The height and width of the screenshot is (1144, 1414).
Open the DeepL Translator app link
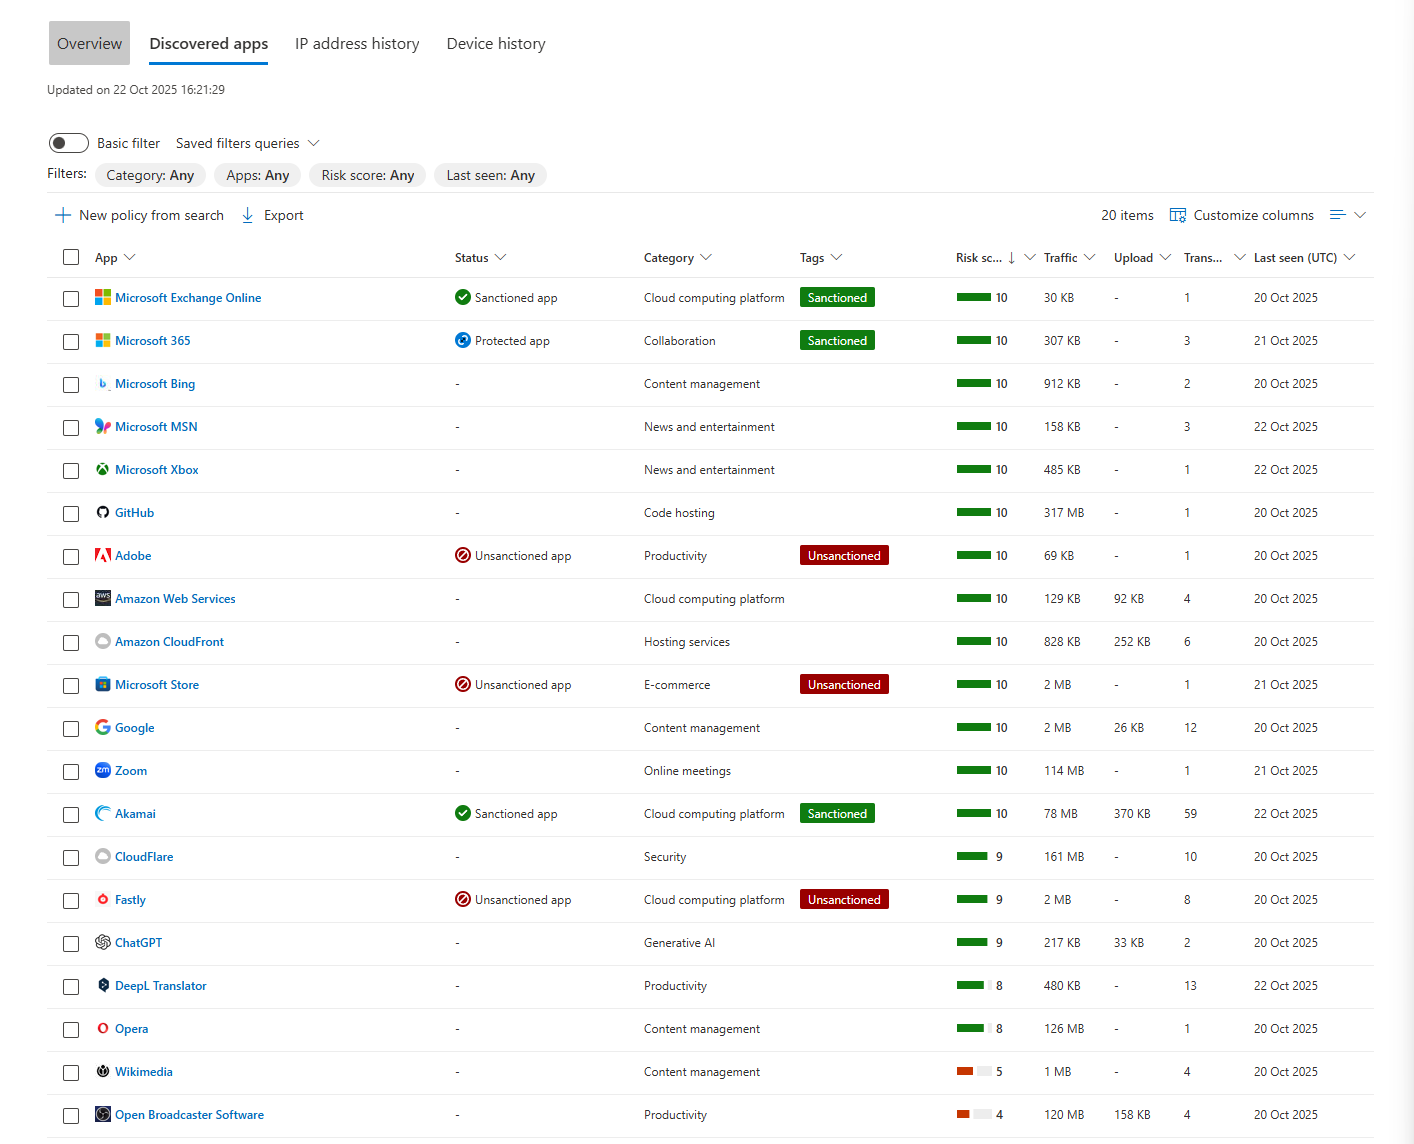coord(161,986)
